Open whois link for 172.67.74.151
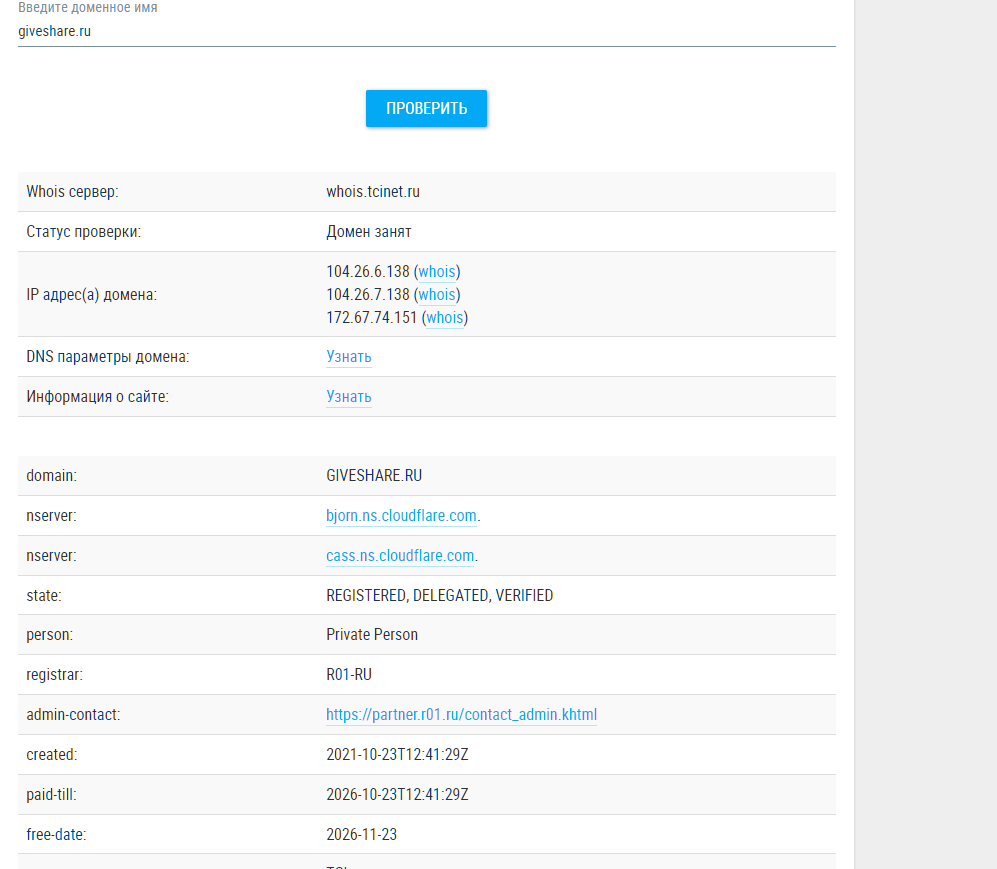 (x=444, y=318)
